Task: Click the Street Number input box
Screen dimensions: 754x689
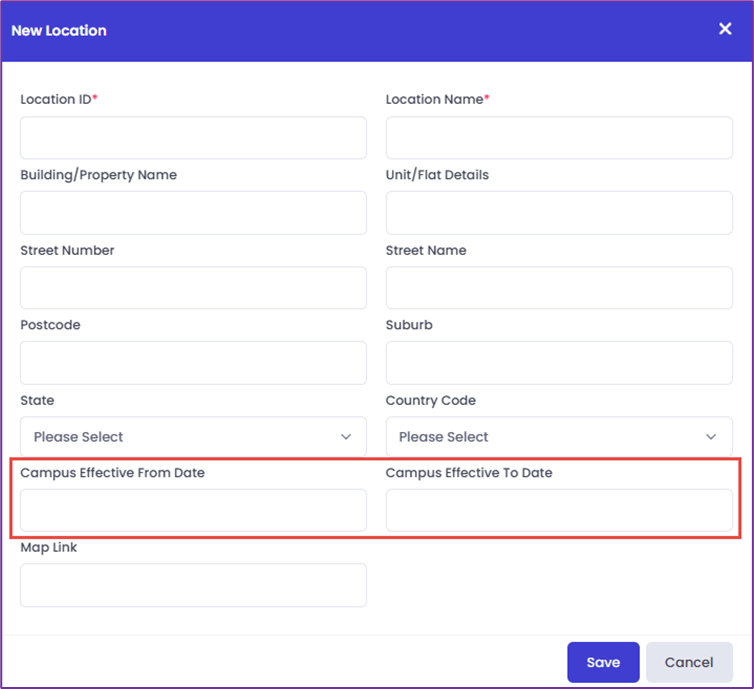Action: coord(193,288)
